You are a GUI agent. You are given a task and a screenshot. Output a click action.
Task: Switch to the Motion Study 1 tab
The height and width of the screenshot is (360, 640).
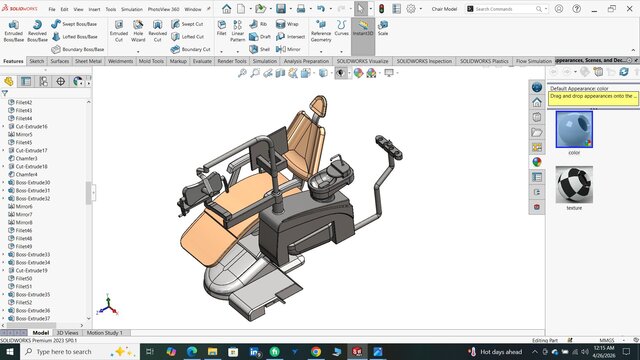(104, 333)
